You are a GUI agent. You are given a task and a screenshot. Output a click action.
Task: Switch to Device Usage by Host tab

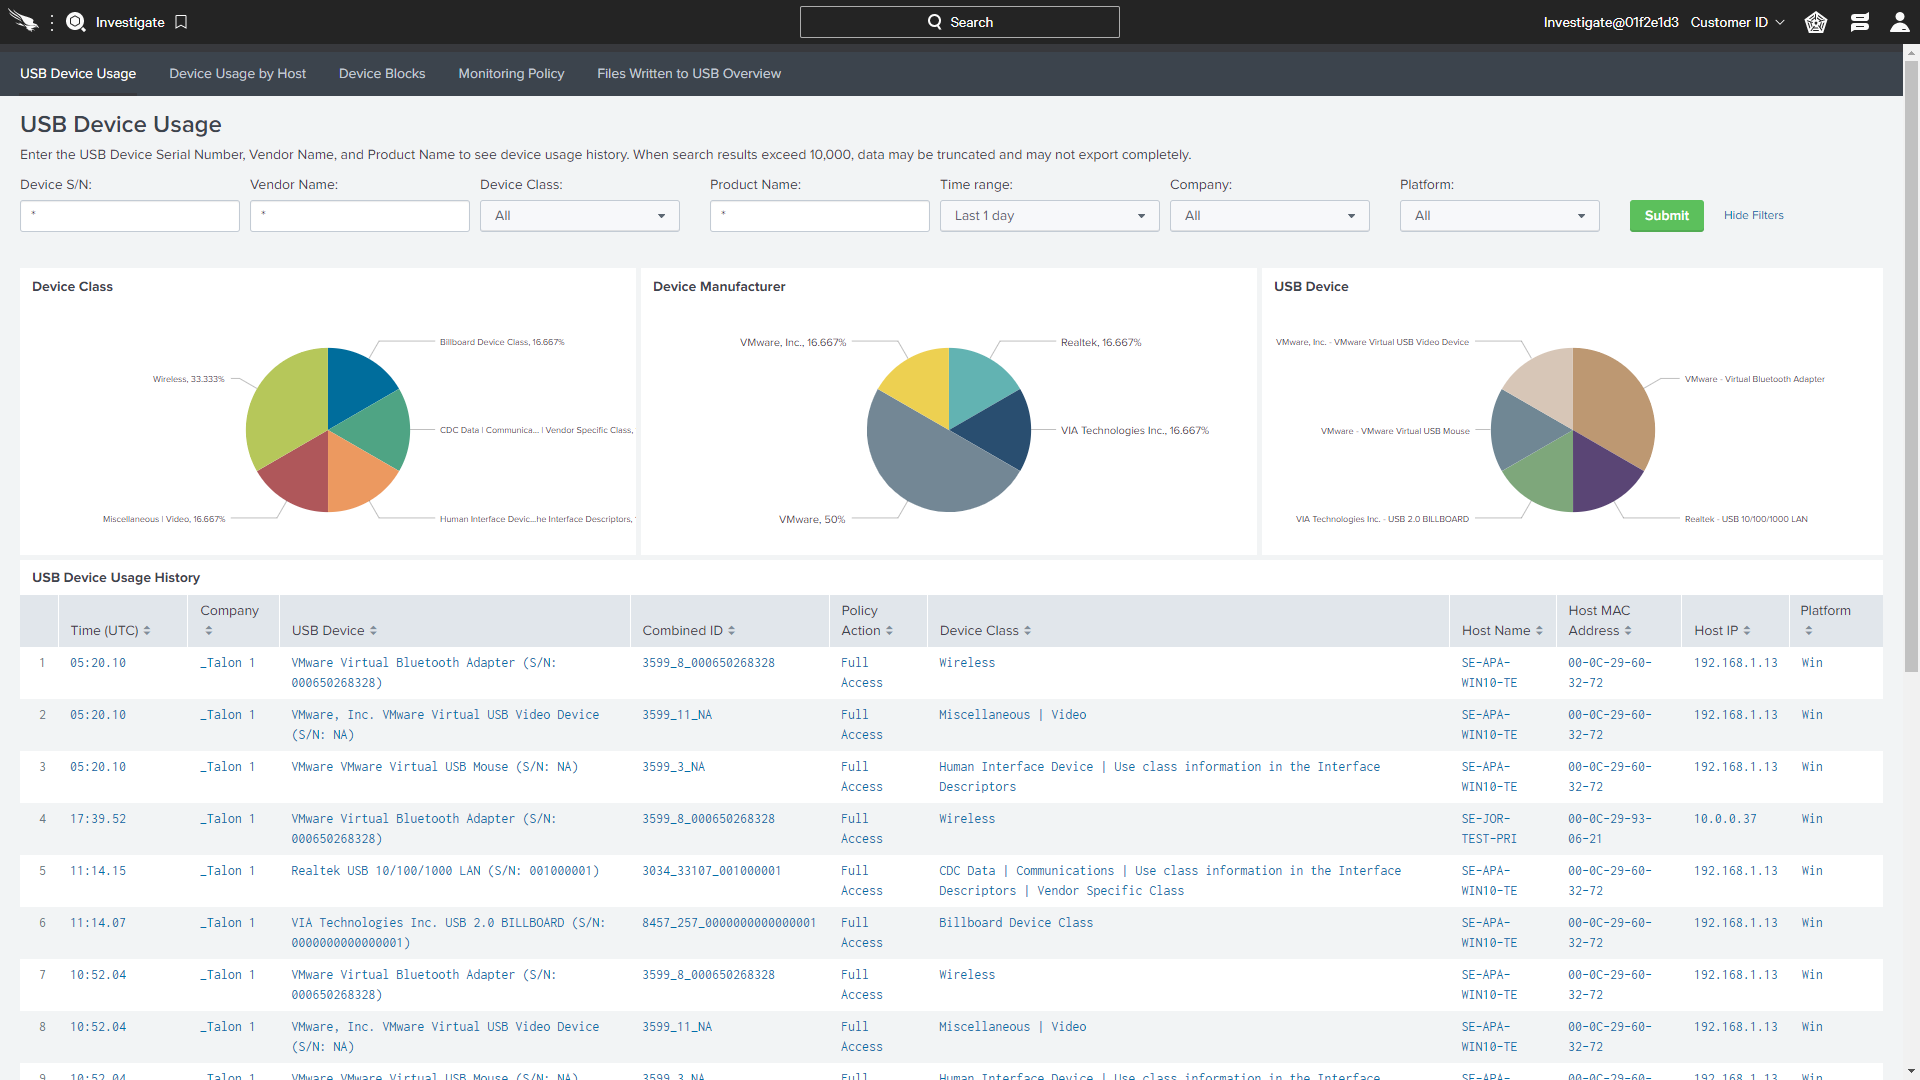click(x=237, y=74)
